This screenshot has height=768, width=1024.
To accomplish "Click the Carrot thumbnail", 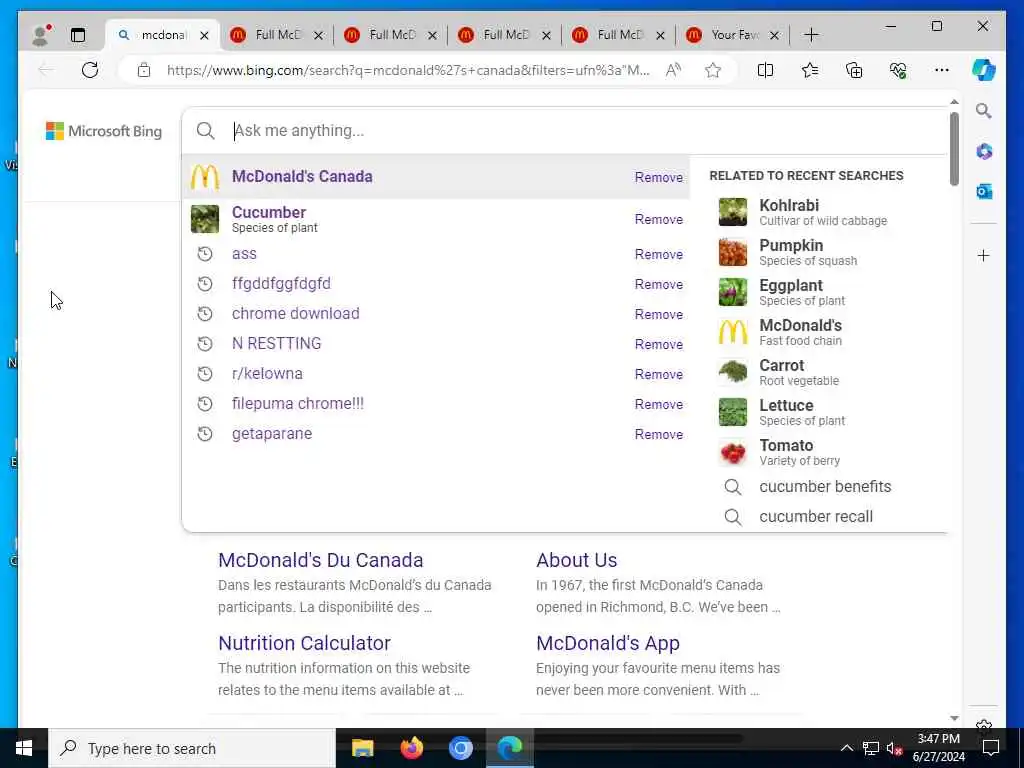I will pos(733,372).
